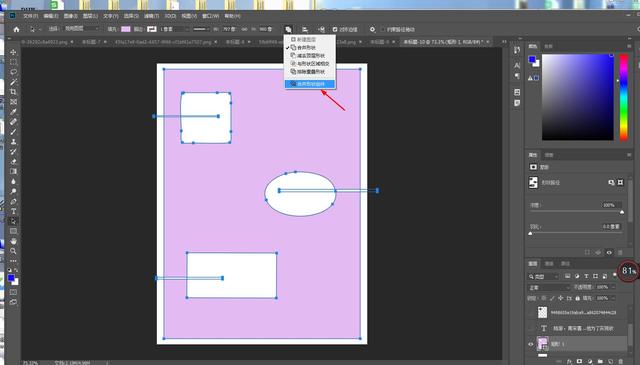
Task: Select the Path Selection tool
Action: [13, 221]
